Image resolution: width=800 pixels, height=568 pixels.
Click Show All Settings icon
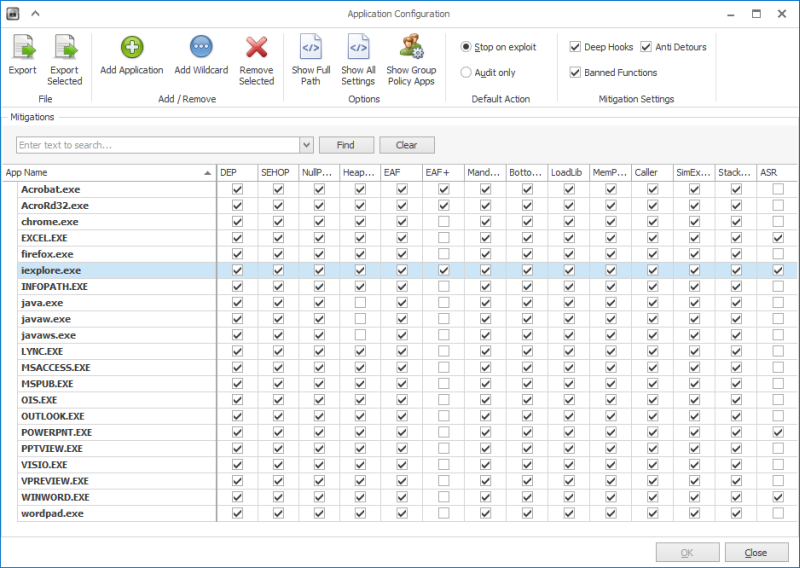[x=358, y=48]
